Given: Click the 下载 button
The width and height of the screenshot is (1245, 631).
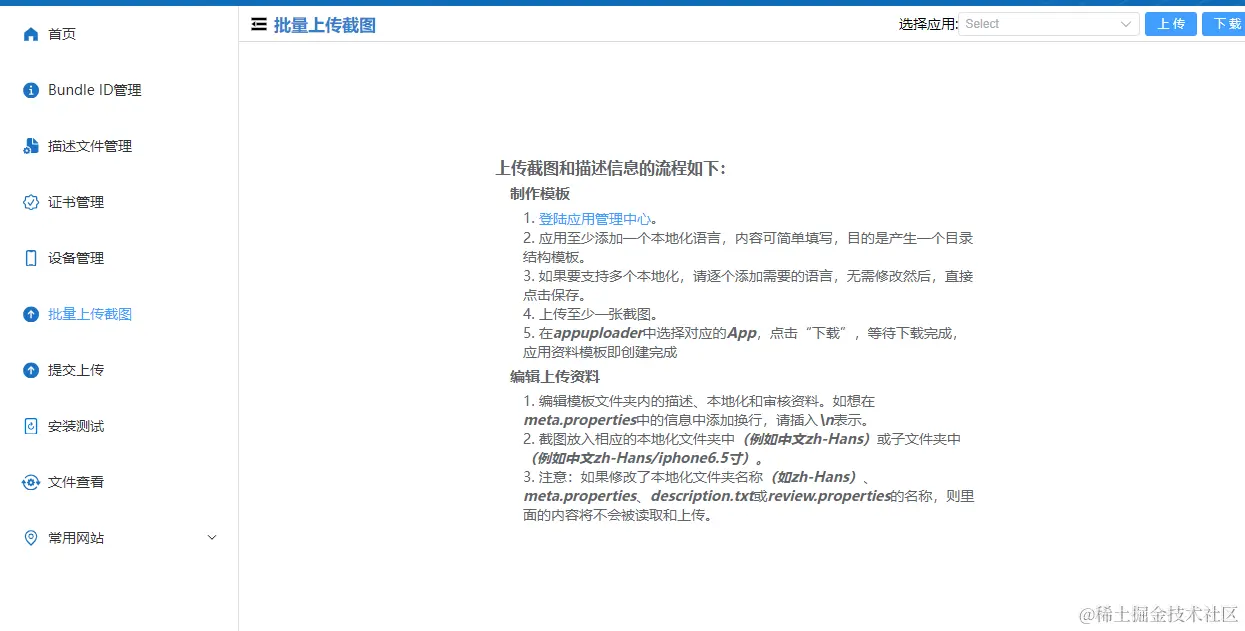Looking at the screenshot, I should [1224, 24].
